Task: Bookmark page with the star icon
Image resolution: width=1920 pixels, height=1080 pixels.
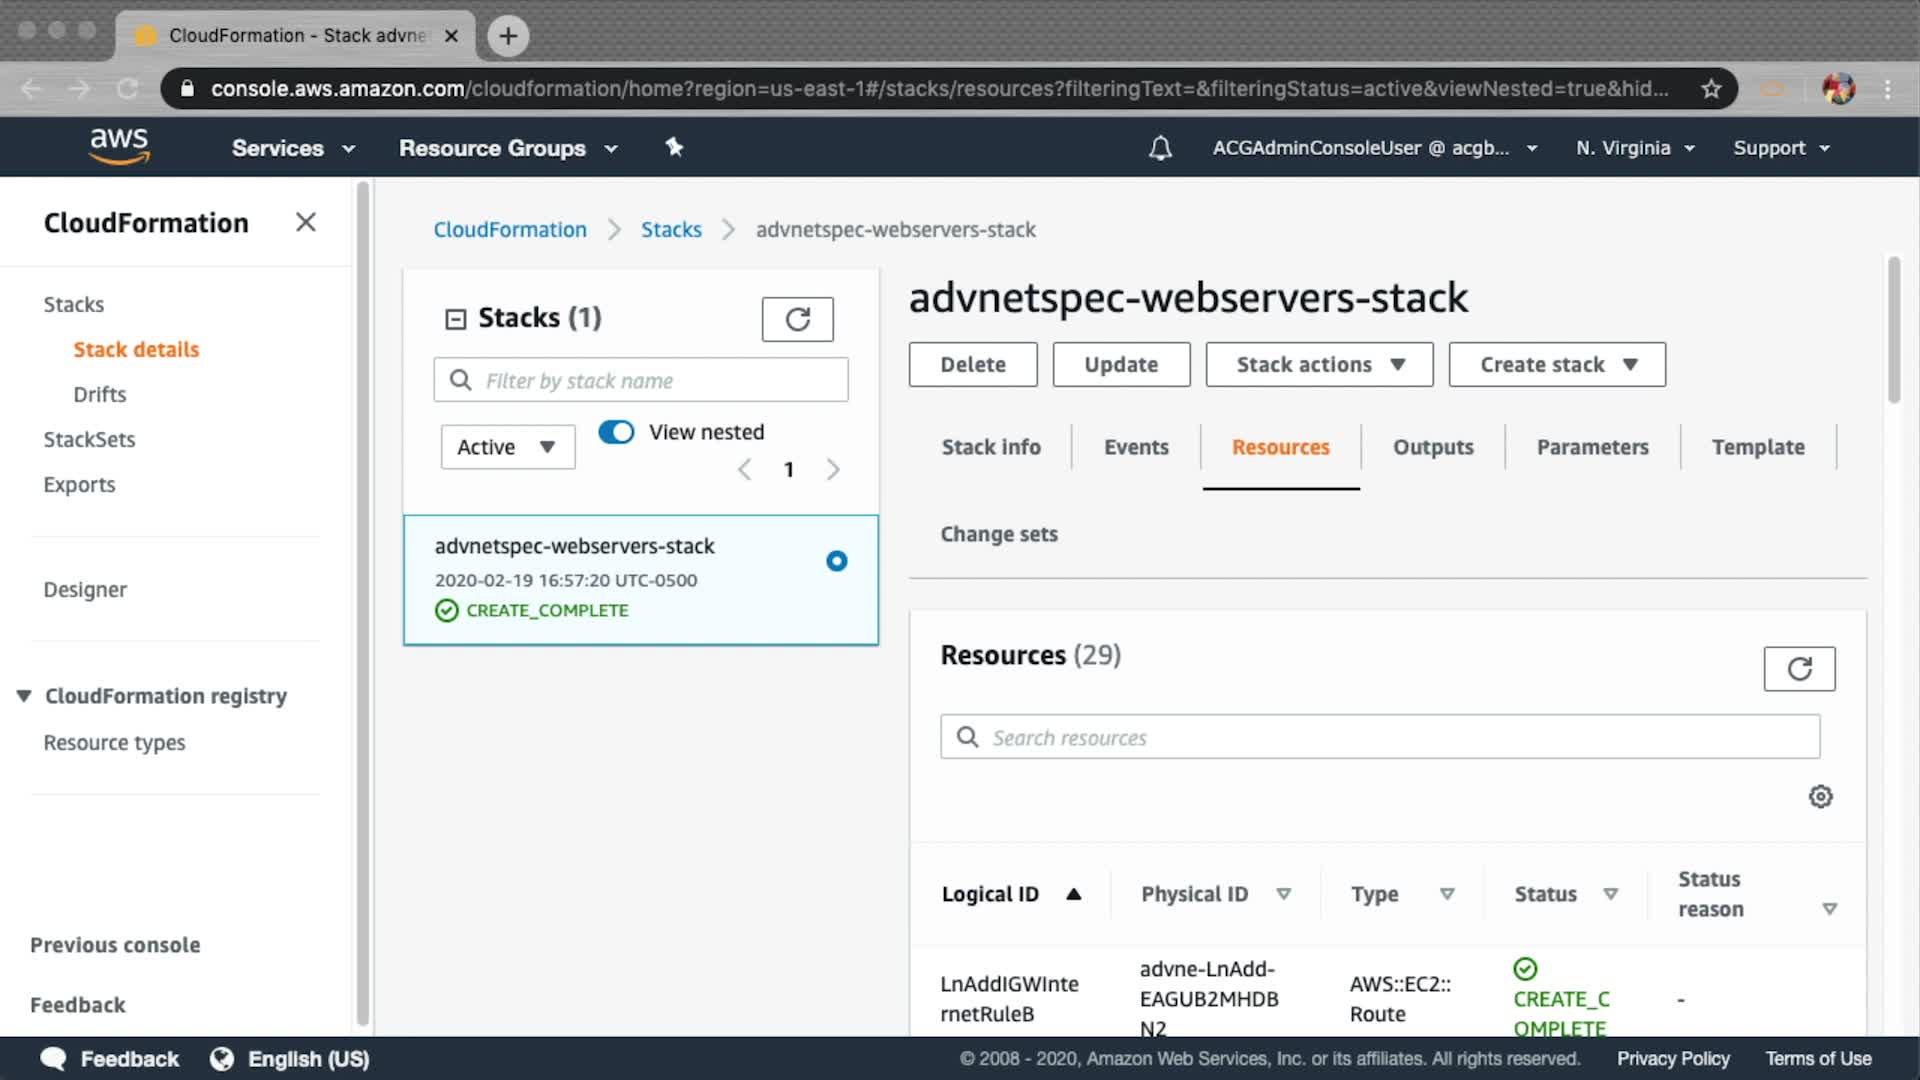Action: point(1711,89)
